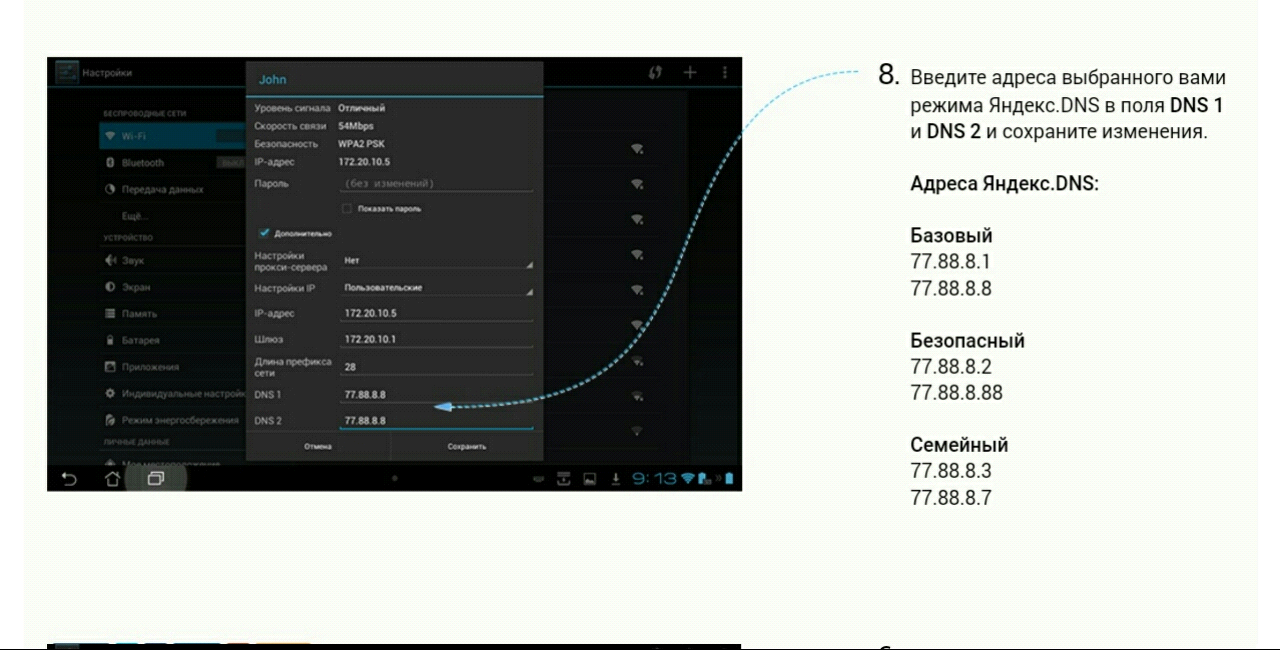The image size is (1280, 650).
Task: Tap the Android home icon
Action: tap(113, 479)
